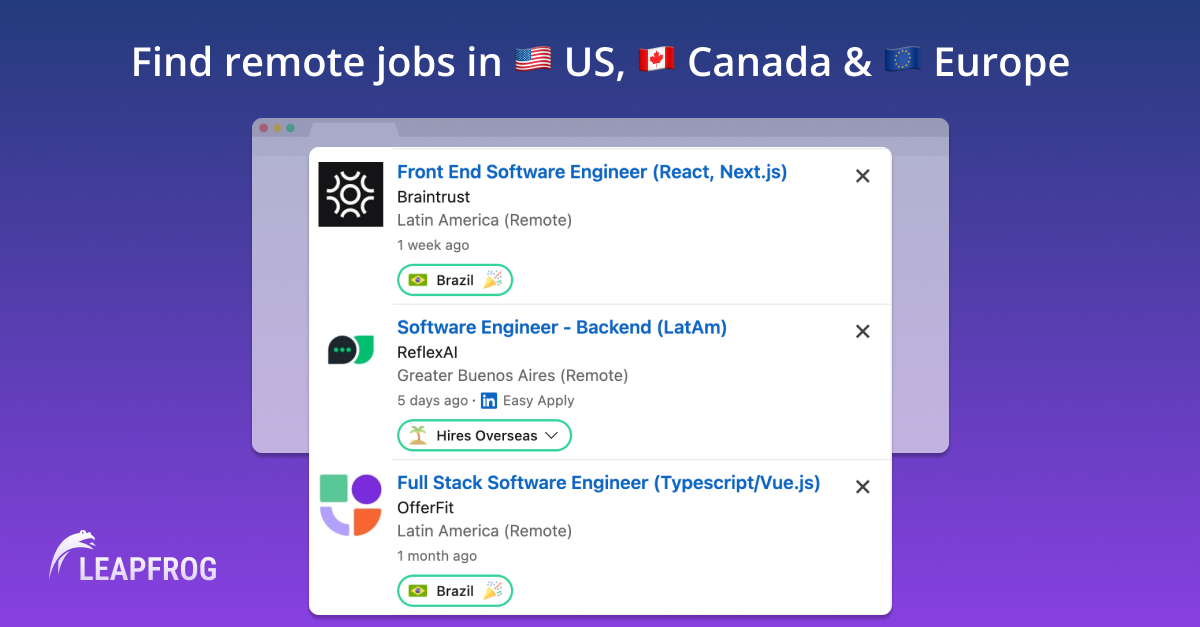
Task: Open the Full Stack Software Engineer job
Action: 608,482
